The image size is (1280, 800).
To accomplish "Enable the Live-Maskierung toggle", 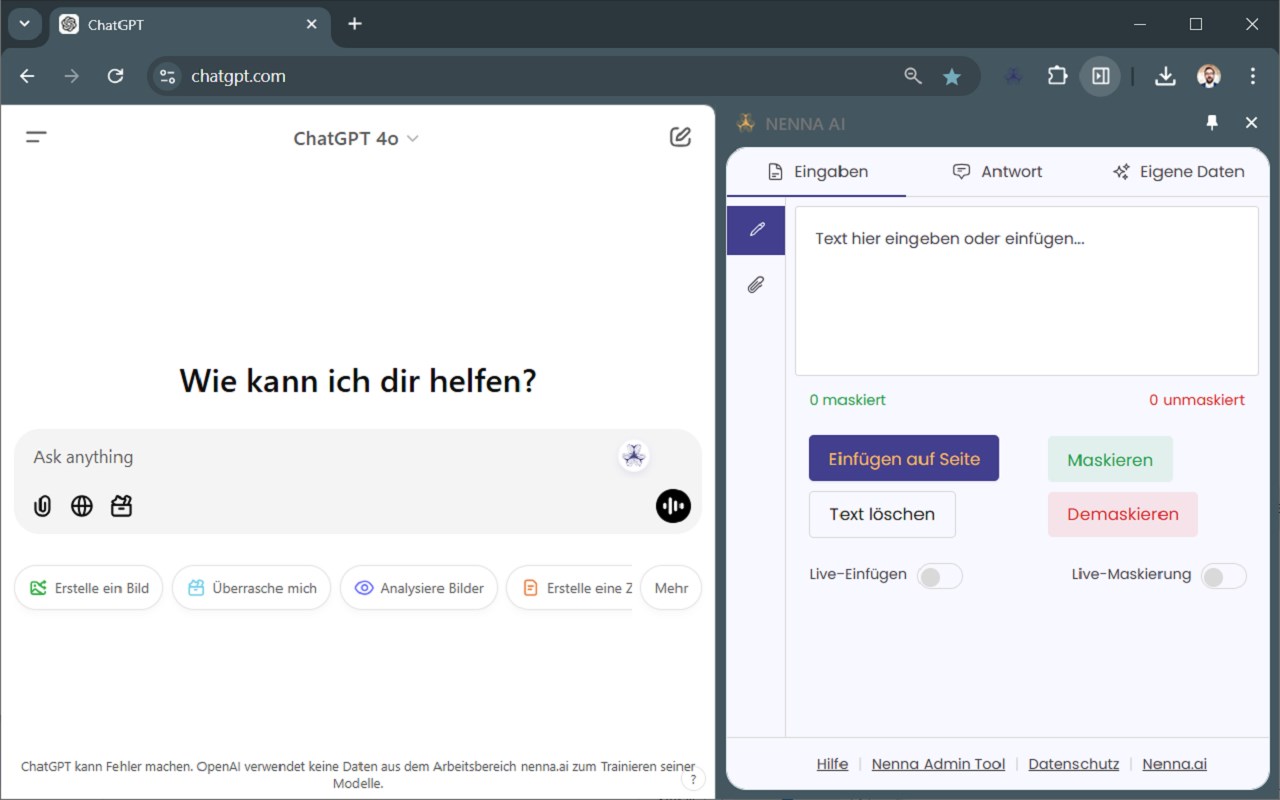I will coord(1224,576).
